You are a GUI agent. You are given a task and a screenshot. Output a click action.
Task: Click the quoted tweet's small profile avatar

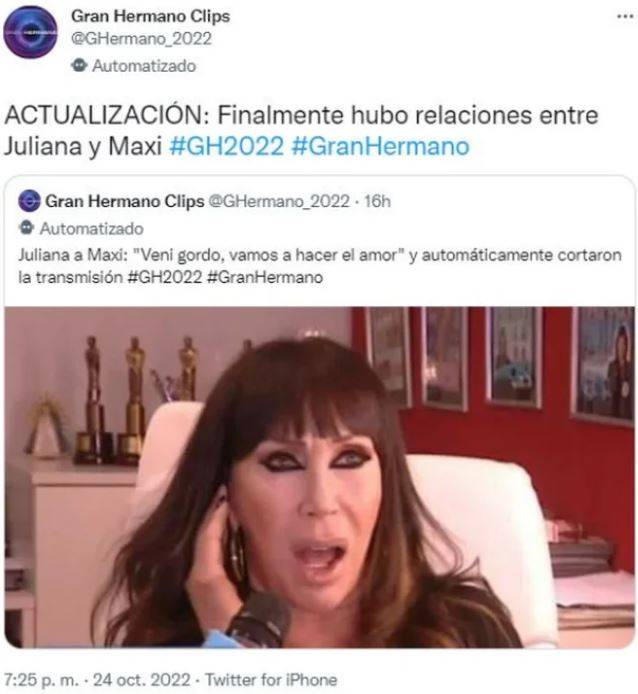coord(29,201)
